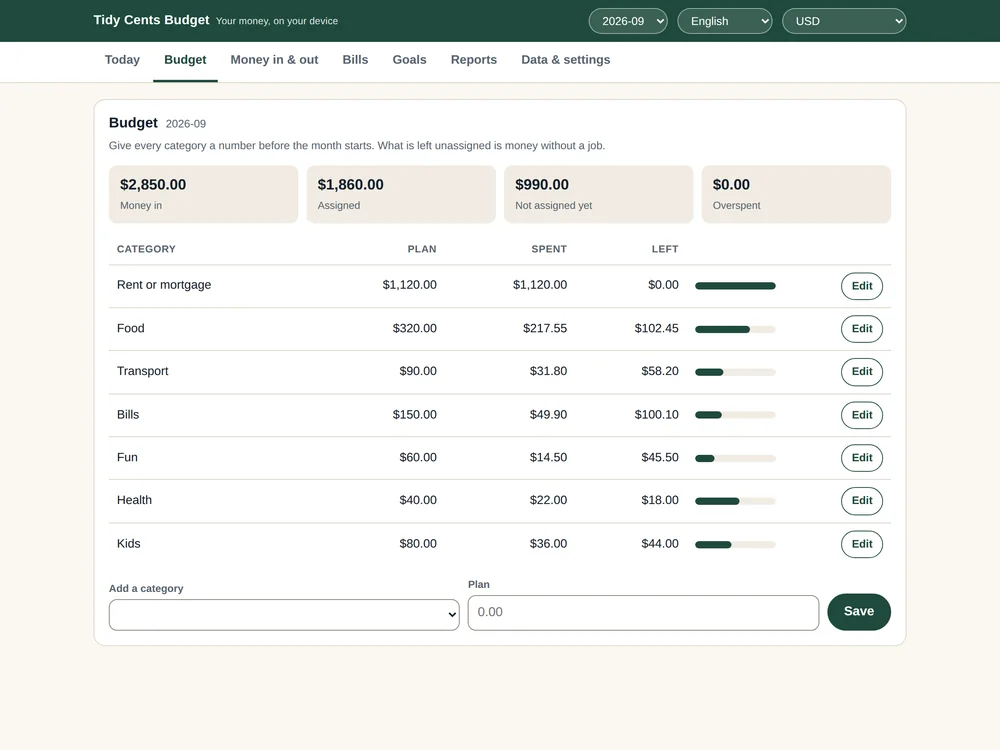Edit the Transport category row
The width and height of the screenshot is (1000, 750).
click(x=862, y=371)
